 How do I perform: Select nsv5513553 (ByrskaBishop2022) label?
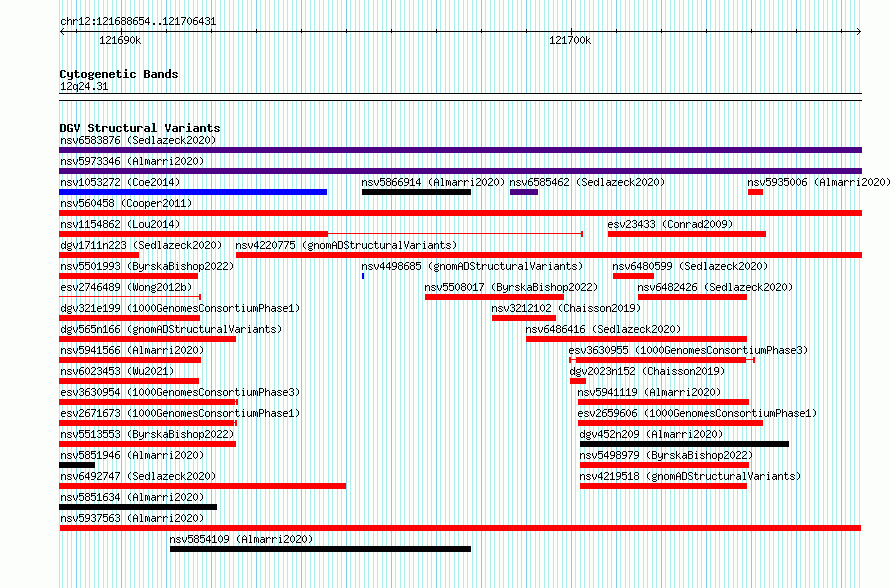coord(147,434)
